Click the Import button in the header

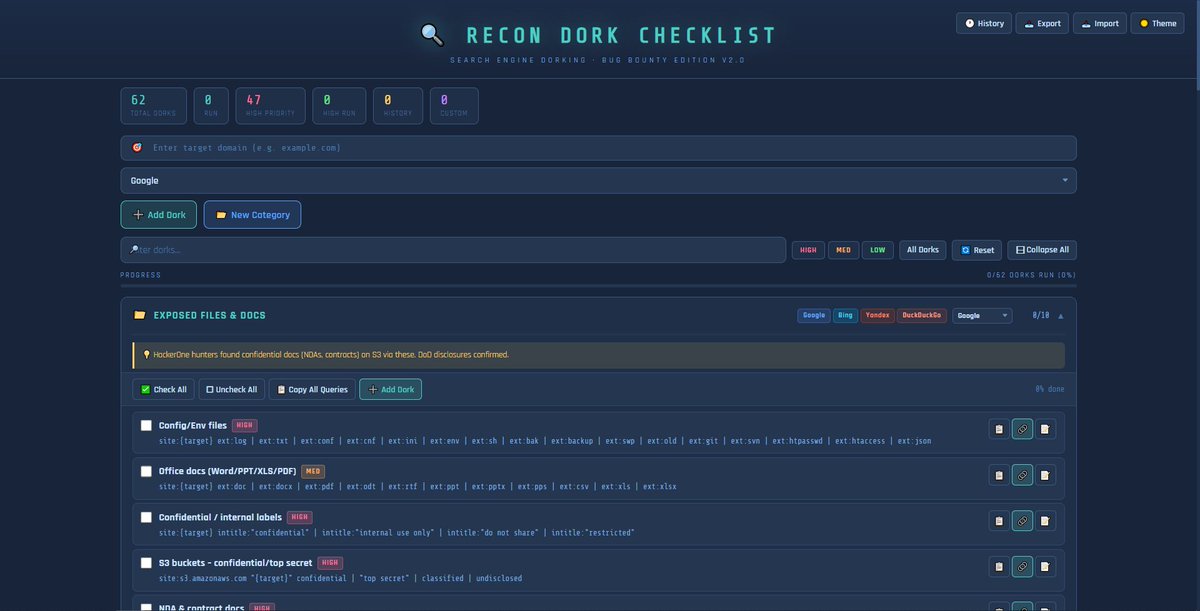pyautogui.click(x=1100, y=23)
